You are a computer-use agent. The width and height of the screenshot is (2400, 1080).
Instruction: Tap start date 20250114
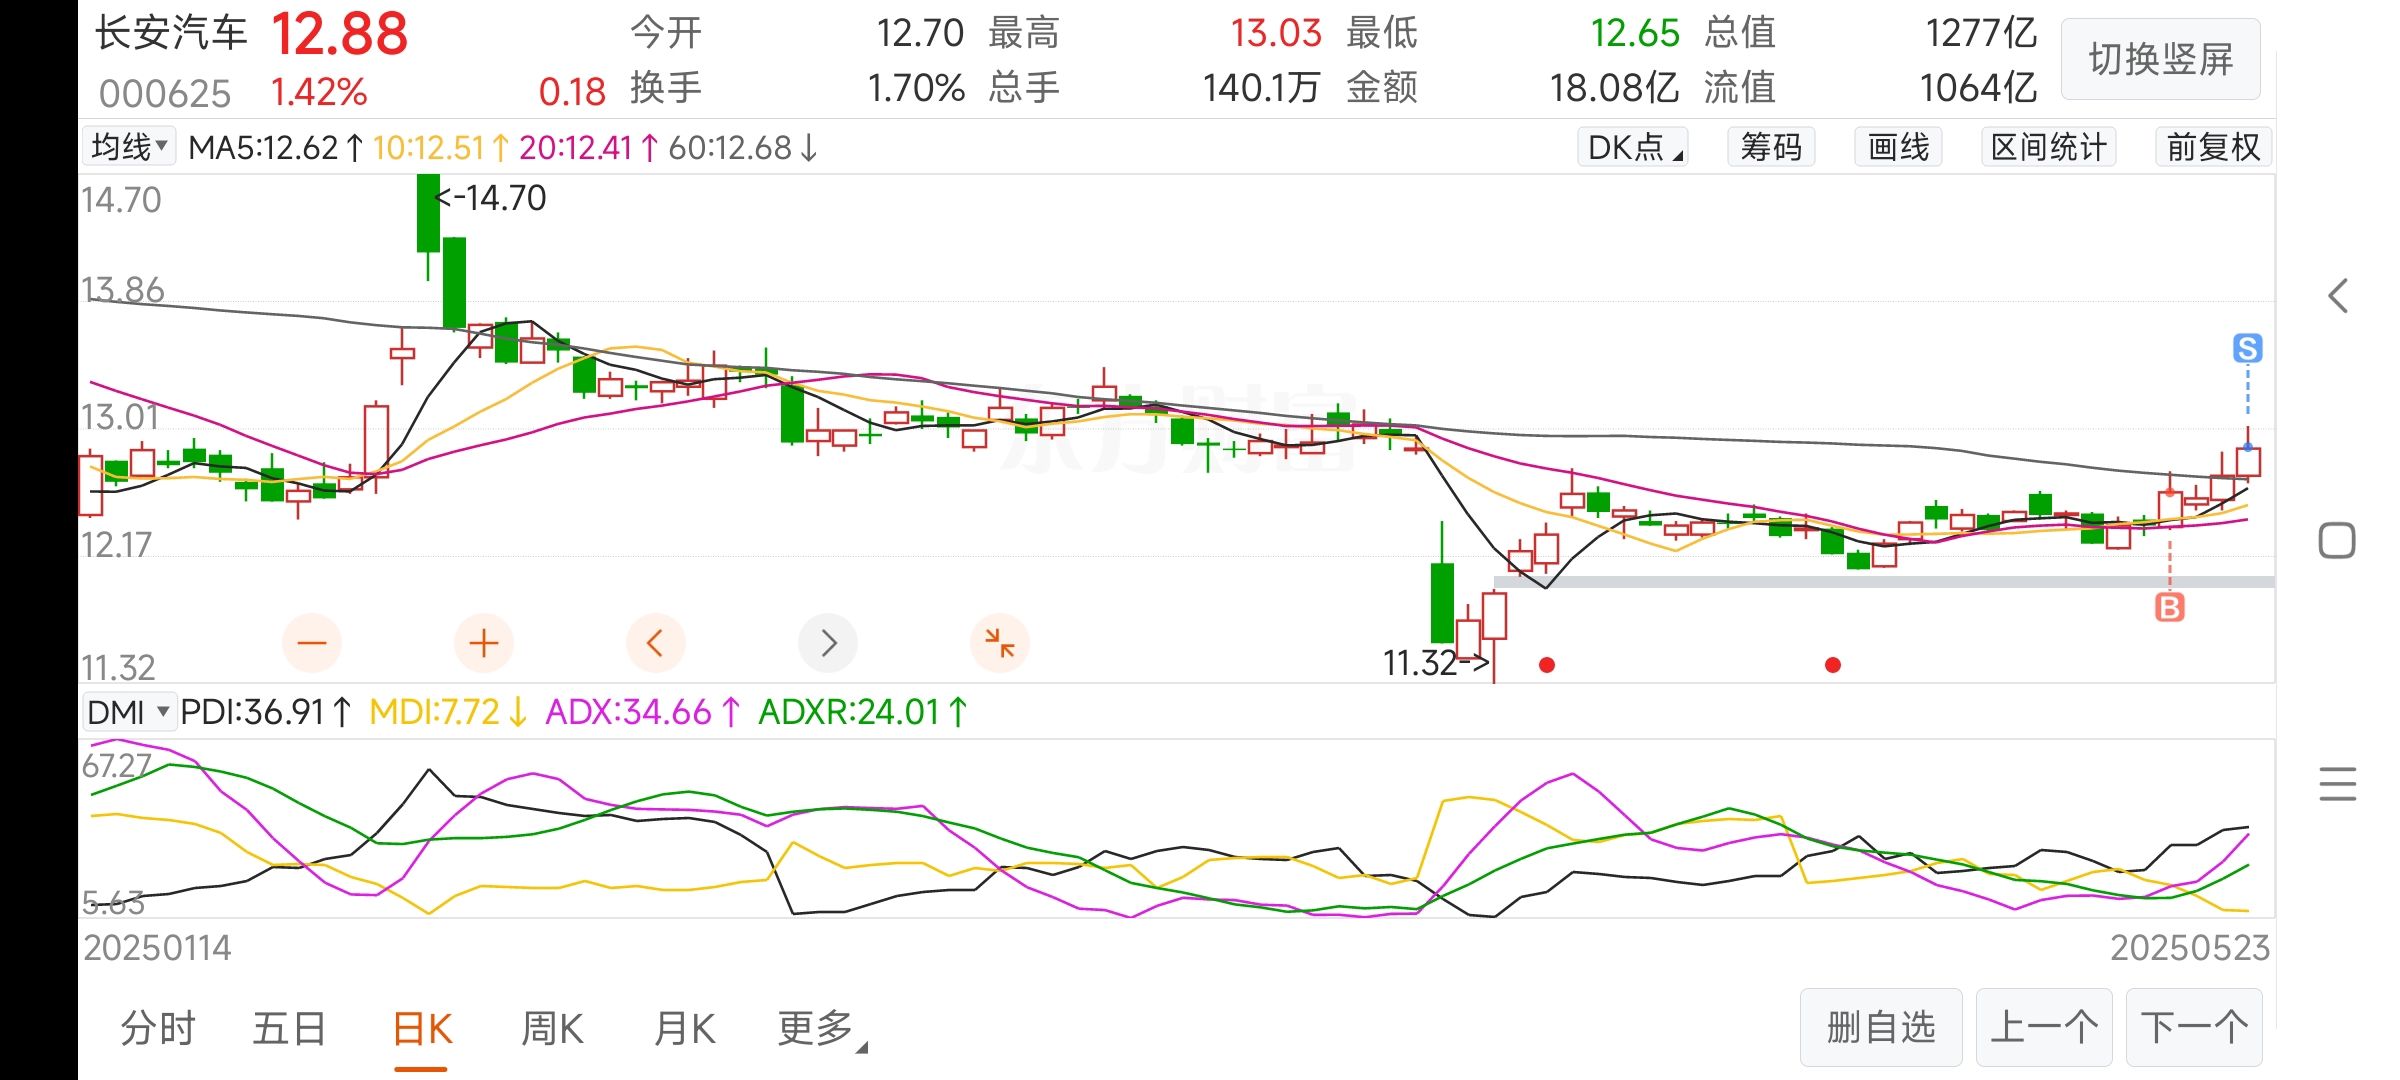click(157, 948)
